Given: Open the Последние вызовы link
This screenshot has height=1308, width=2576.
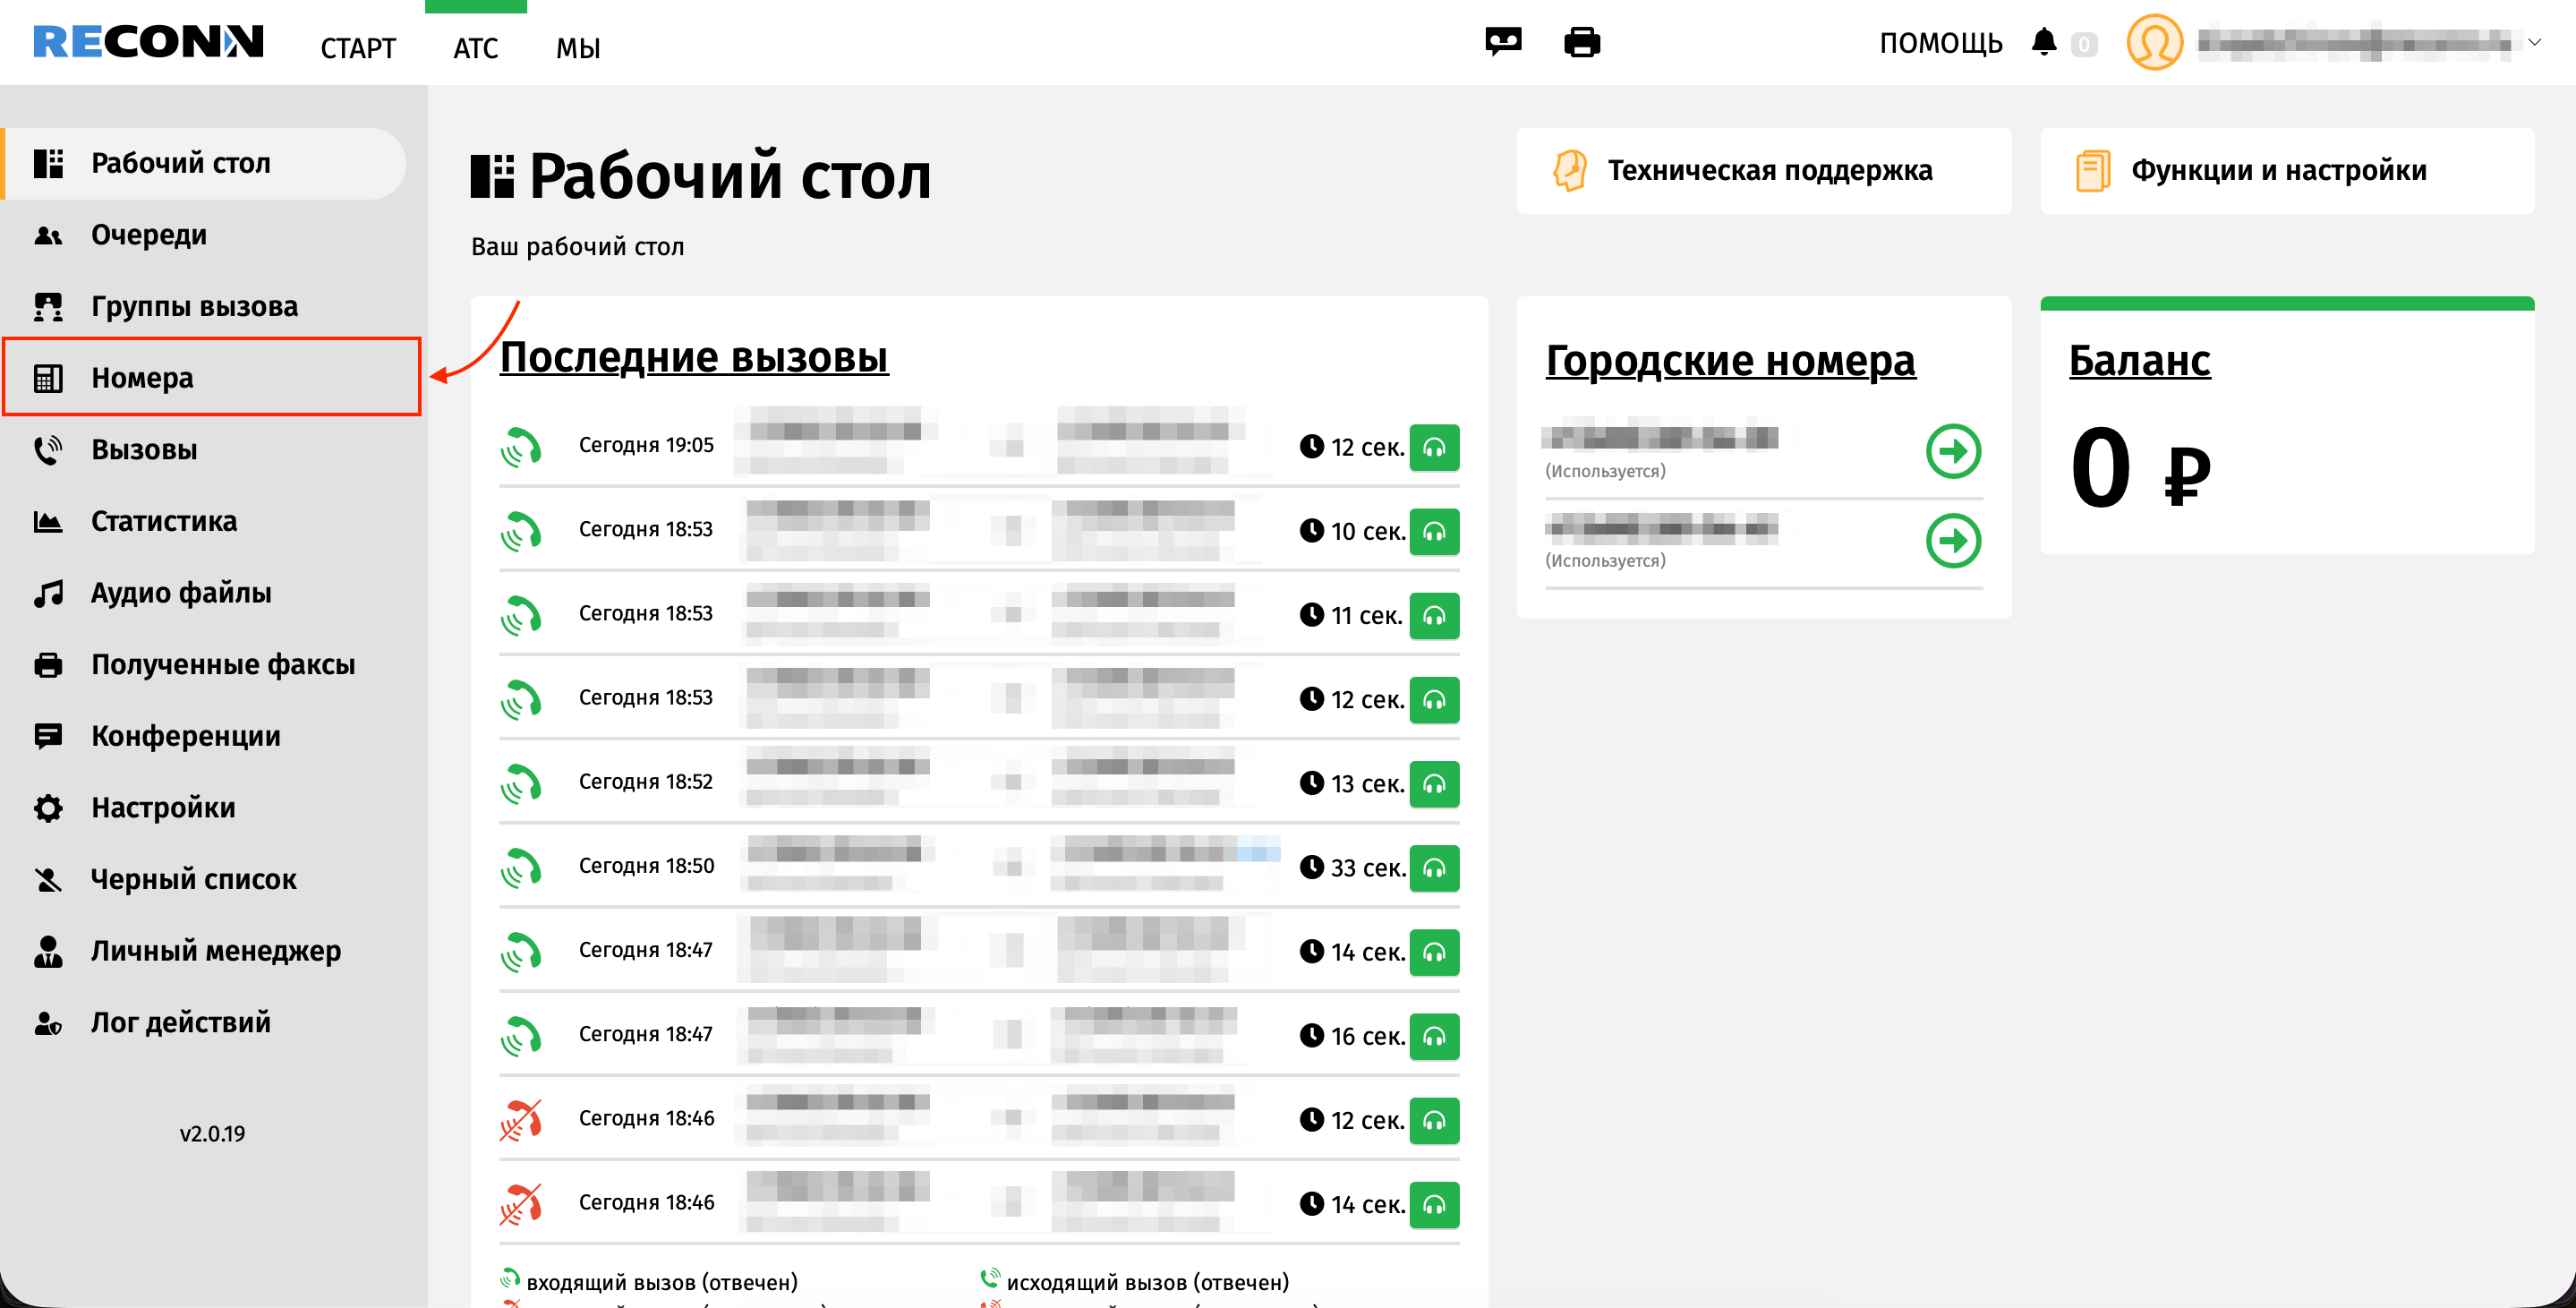Looking at the screenshot, I should [693, 357].
